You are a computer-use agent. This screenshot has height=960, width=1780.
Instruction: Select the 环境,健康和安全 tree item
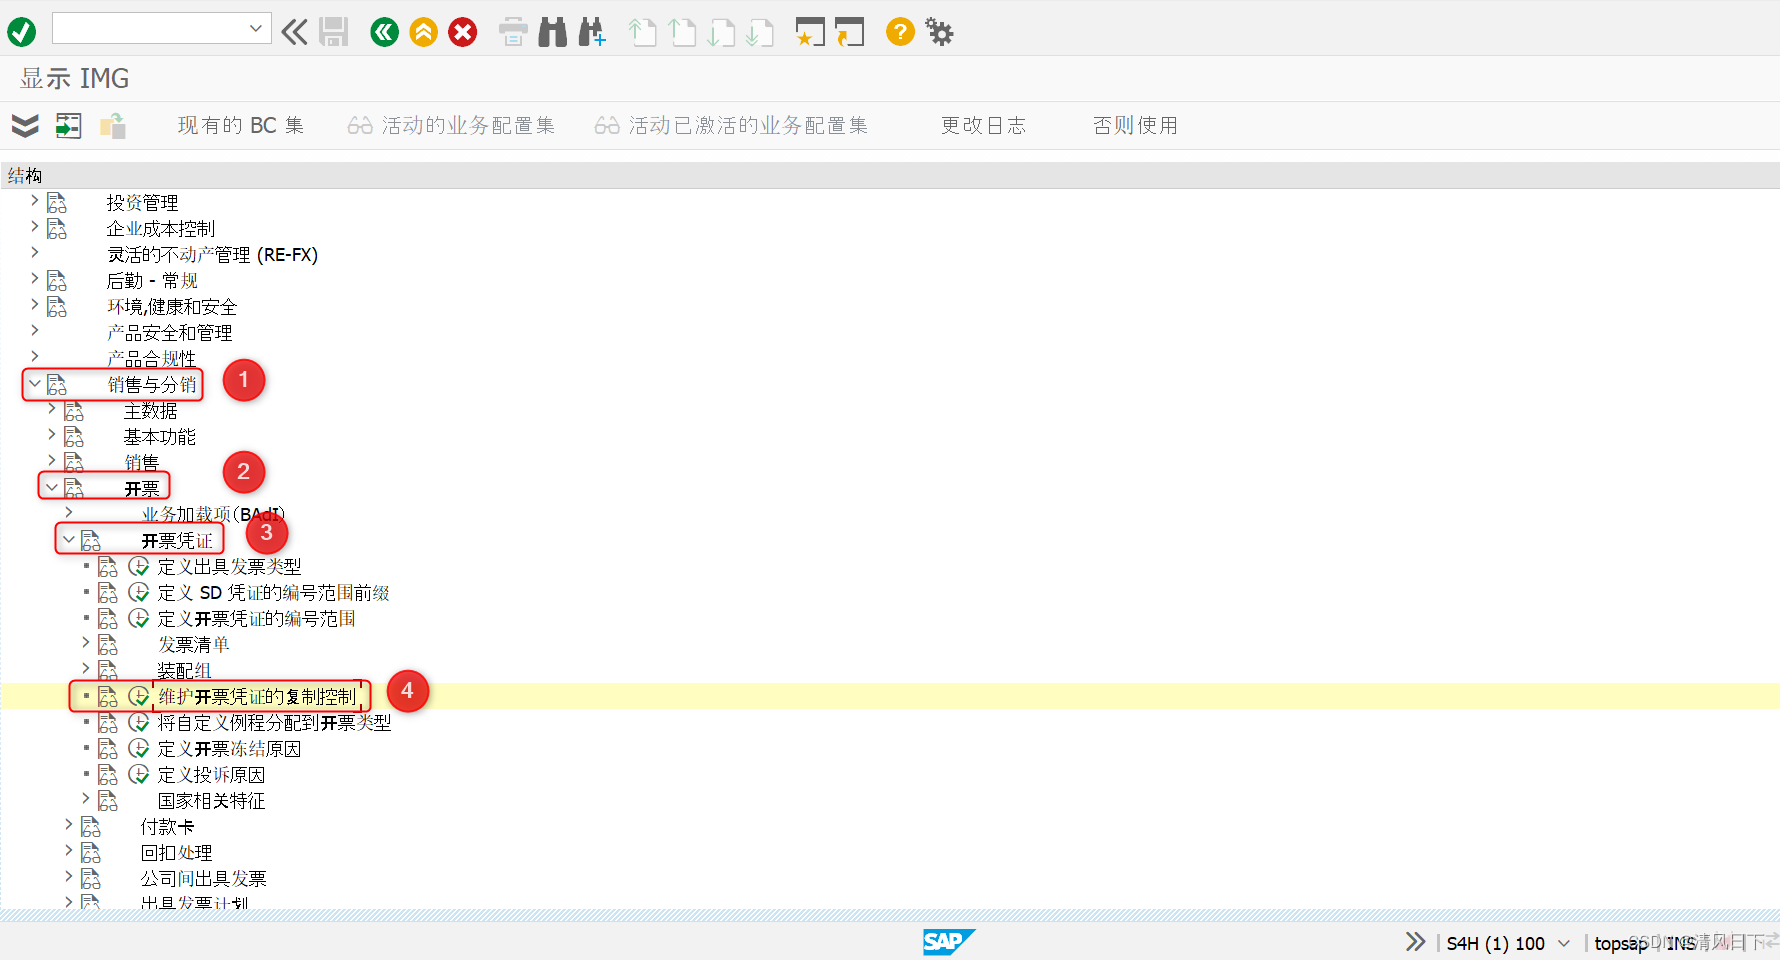coord(172,307)
